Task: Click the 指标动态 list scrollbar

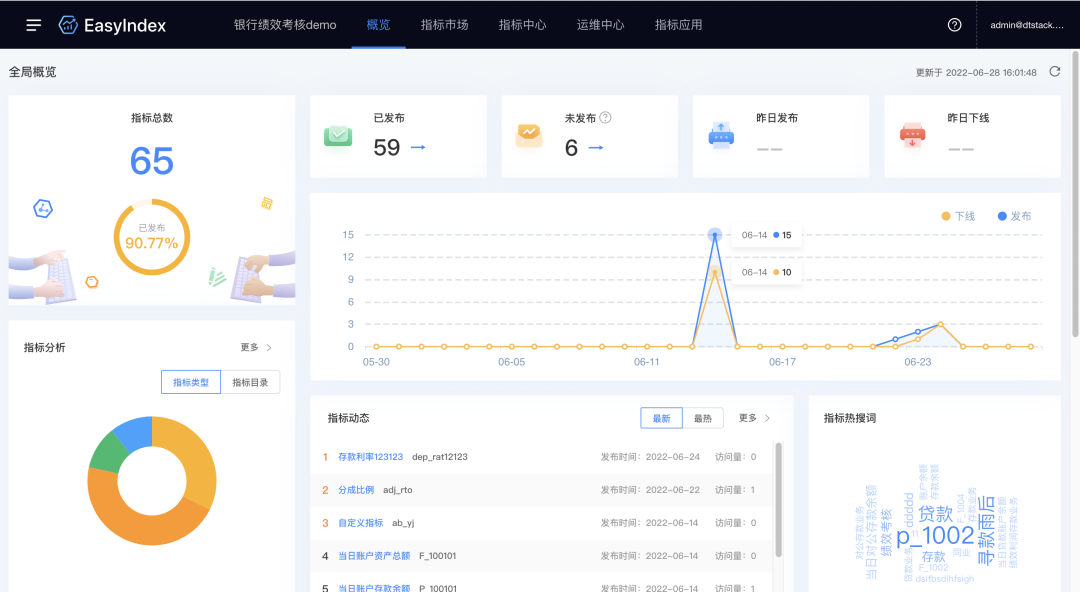Action: pyautogui.click(x=778, y=499)
